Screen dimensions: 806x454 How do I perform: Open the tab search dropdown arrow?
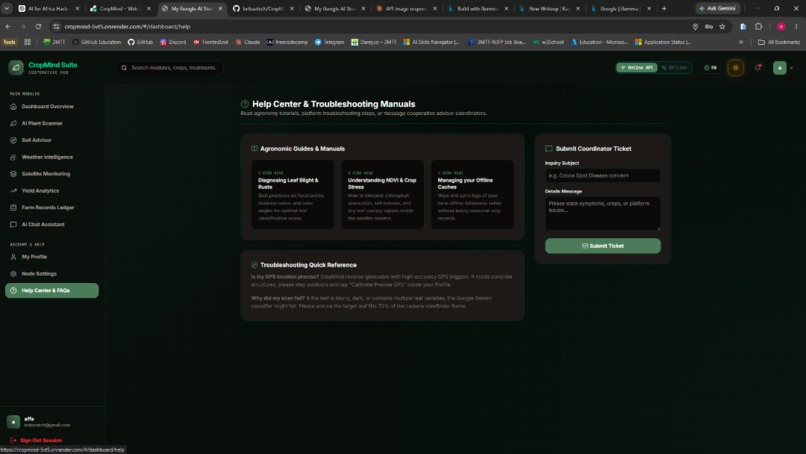pyautogui.click(x=7, y=9)
